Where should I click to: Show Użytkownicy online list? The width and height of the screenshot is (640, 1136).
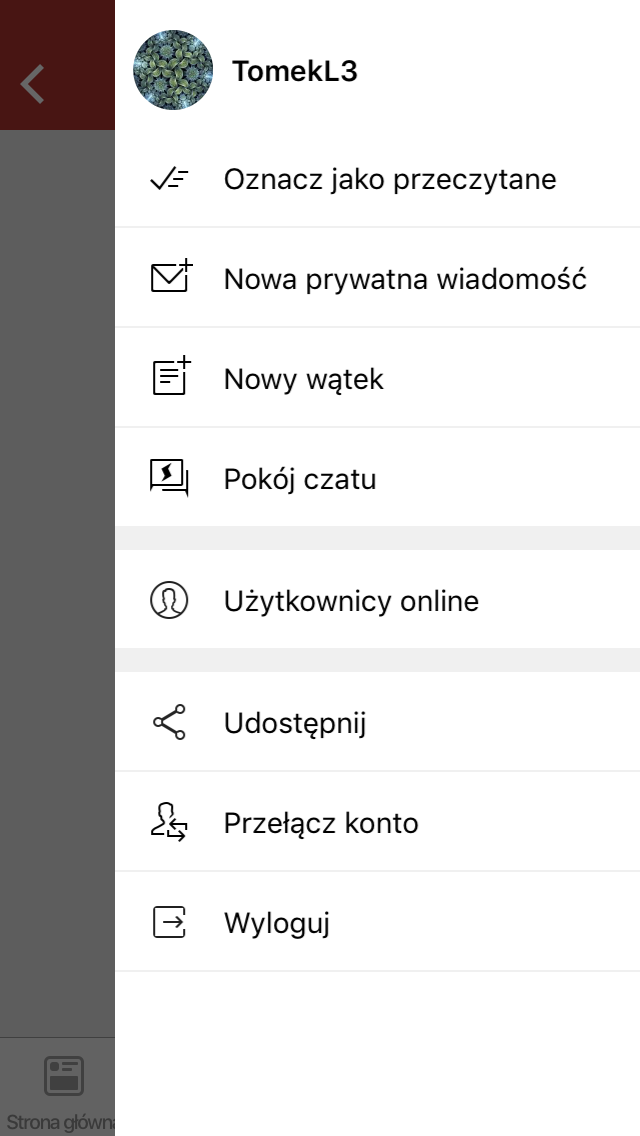tap(352, 601)
